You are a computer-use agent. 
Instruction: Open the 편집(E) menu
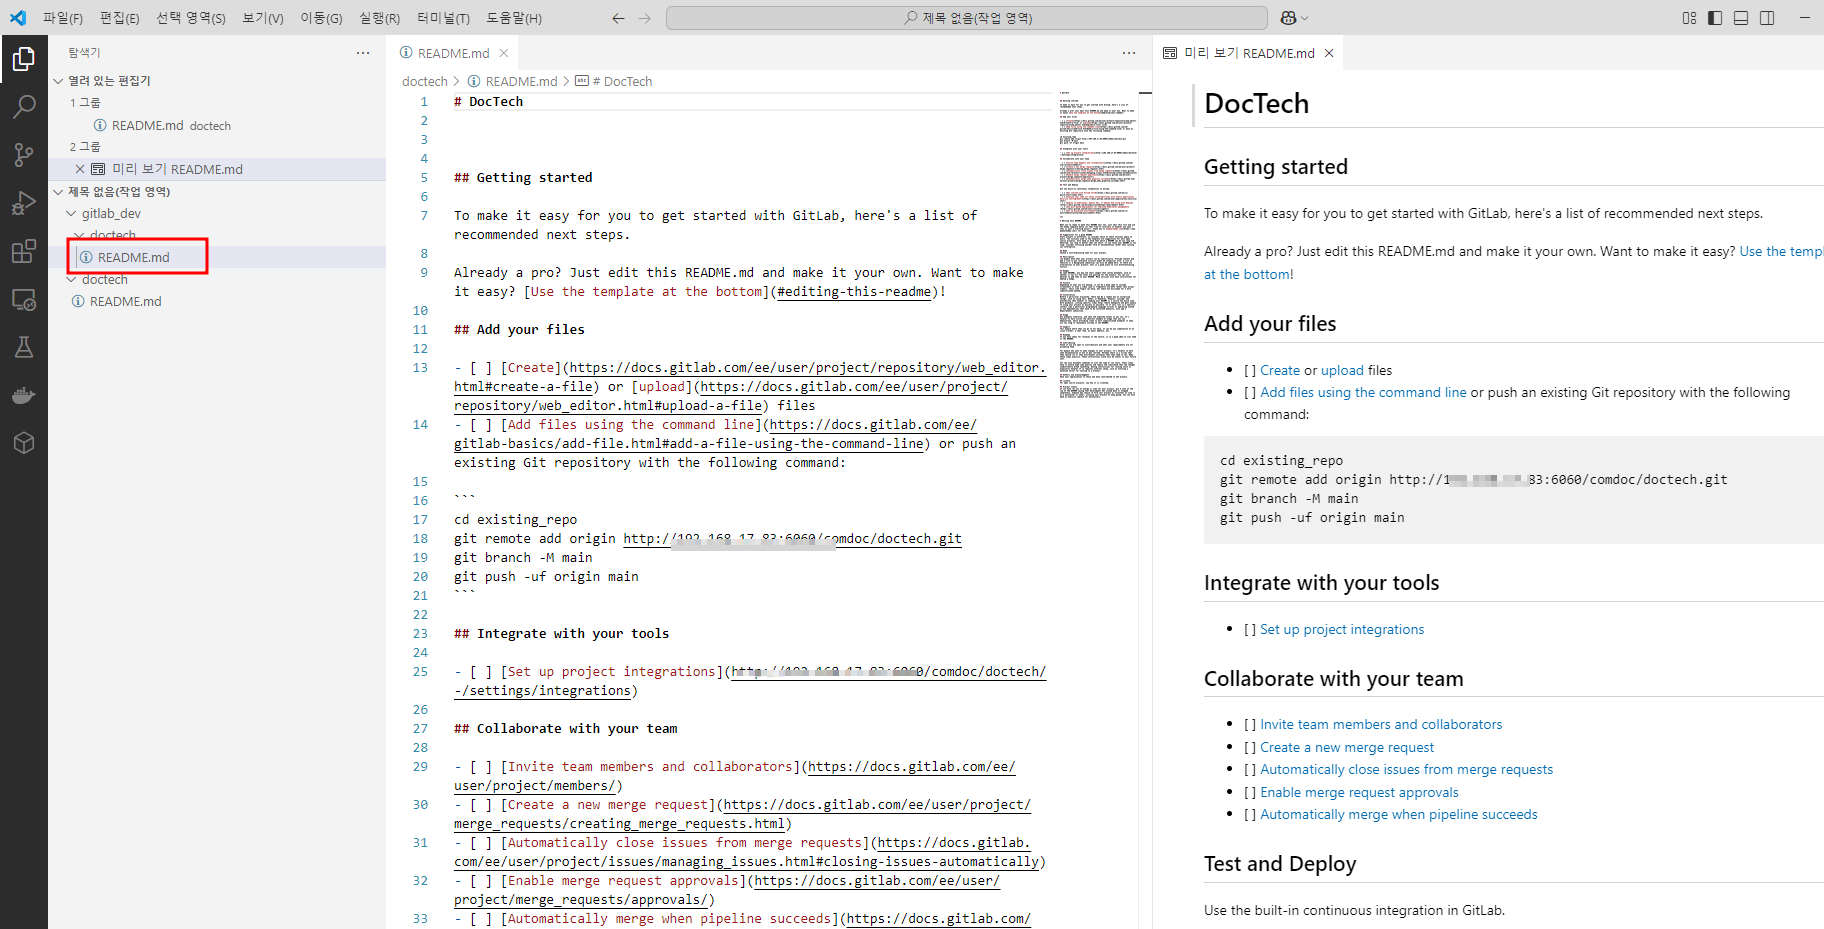(x=120, y=18)
